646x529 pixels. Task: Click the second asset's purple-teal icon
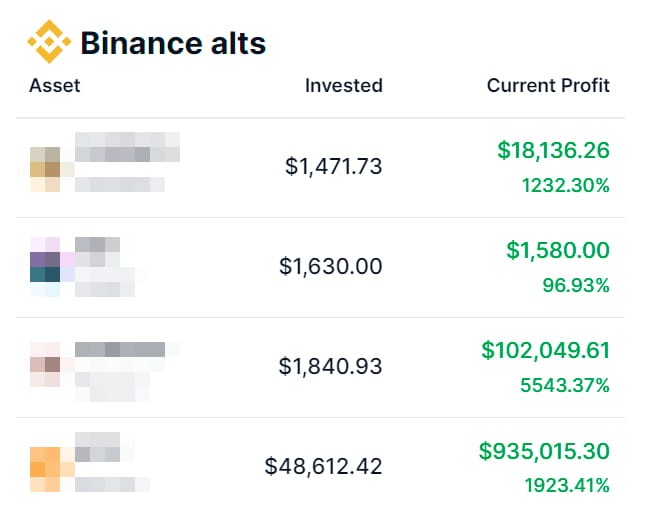45,267
